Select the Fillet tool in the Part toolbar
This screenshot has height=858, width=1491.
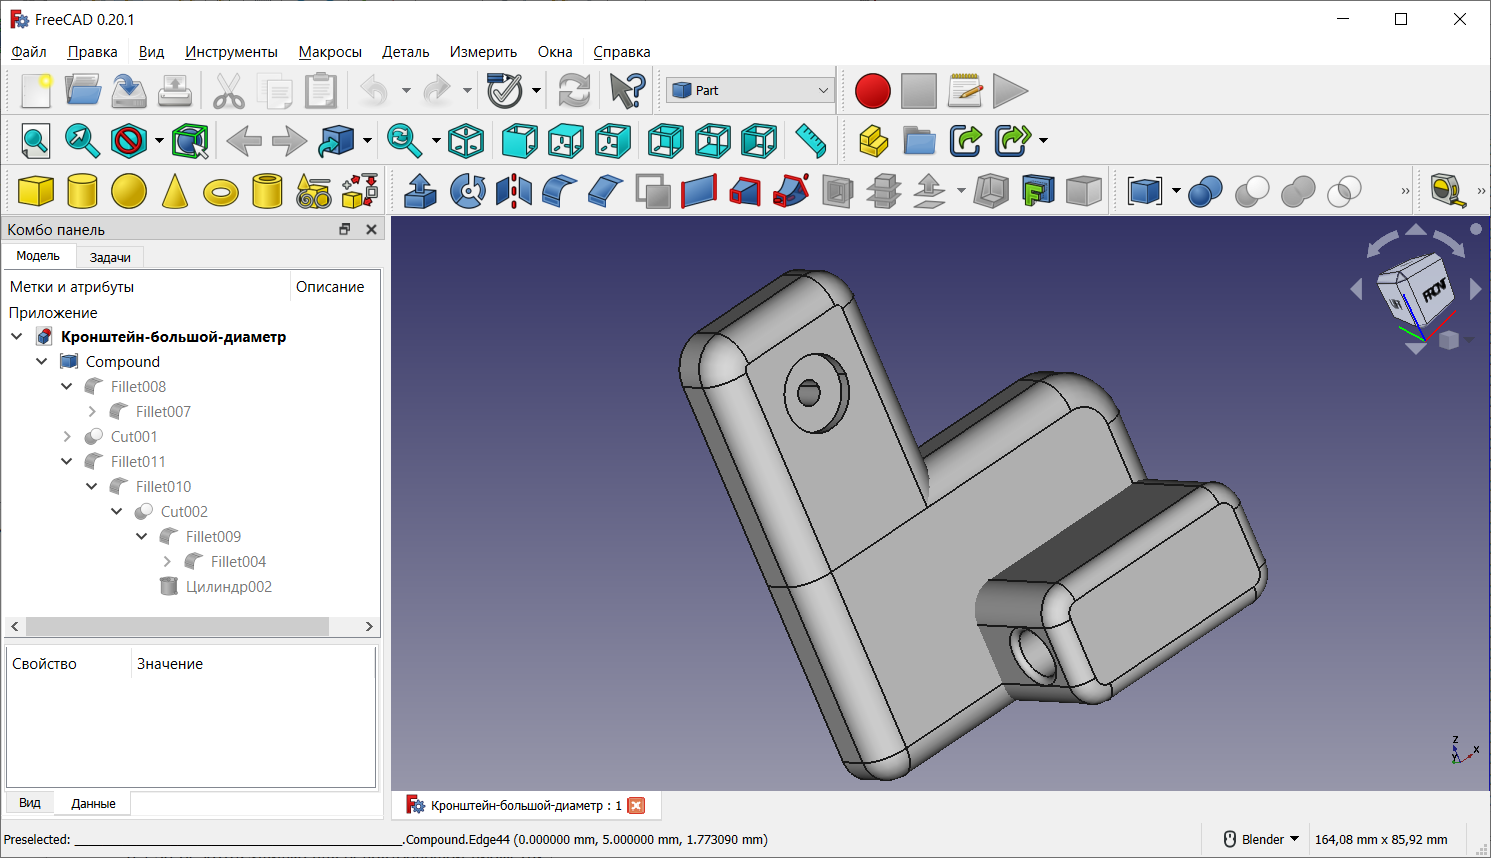[x=560, y=190]
